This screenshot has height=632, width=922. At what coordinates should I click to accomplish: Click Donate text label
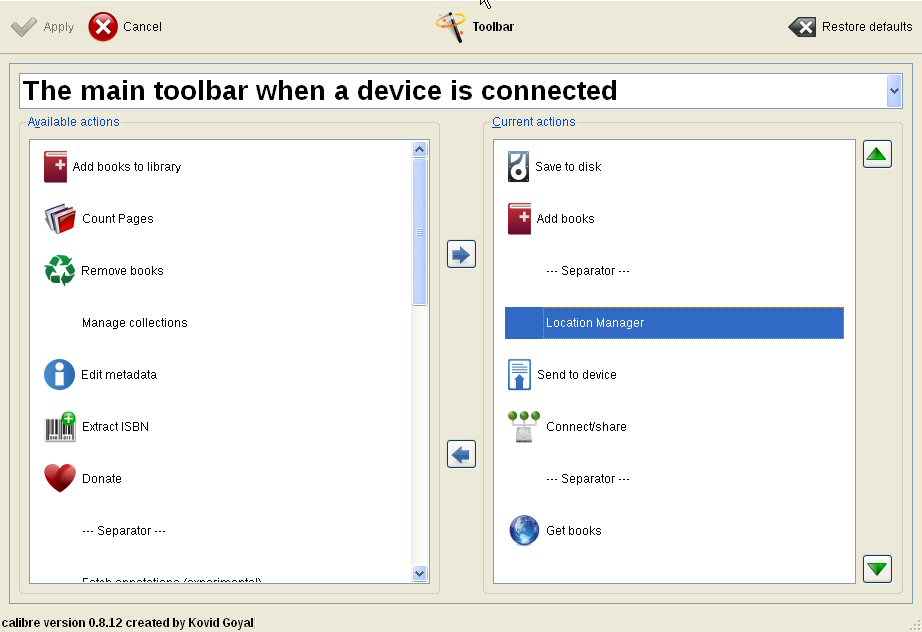(x=102, y=479)
